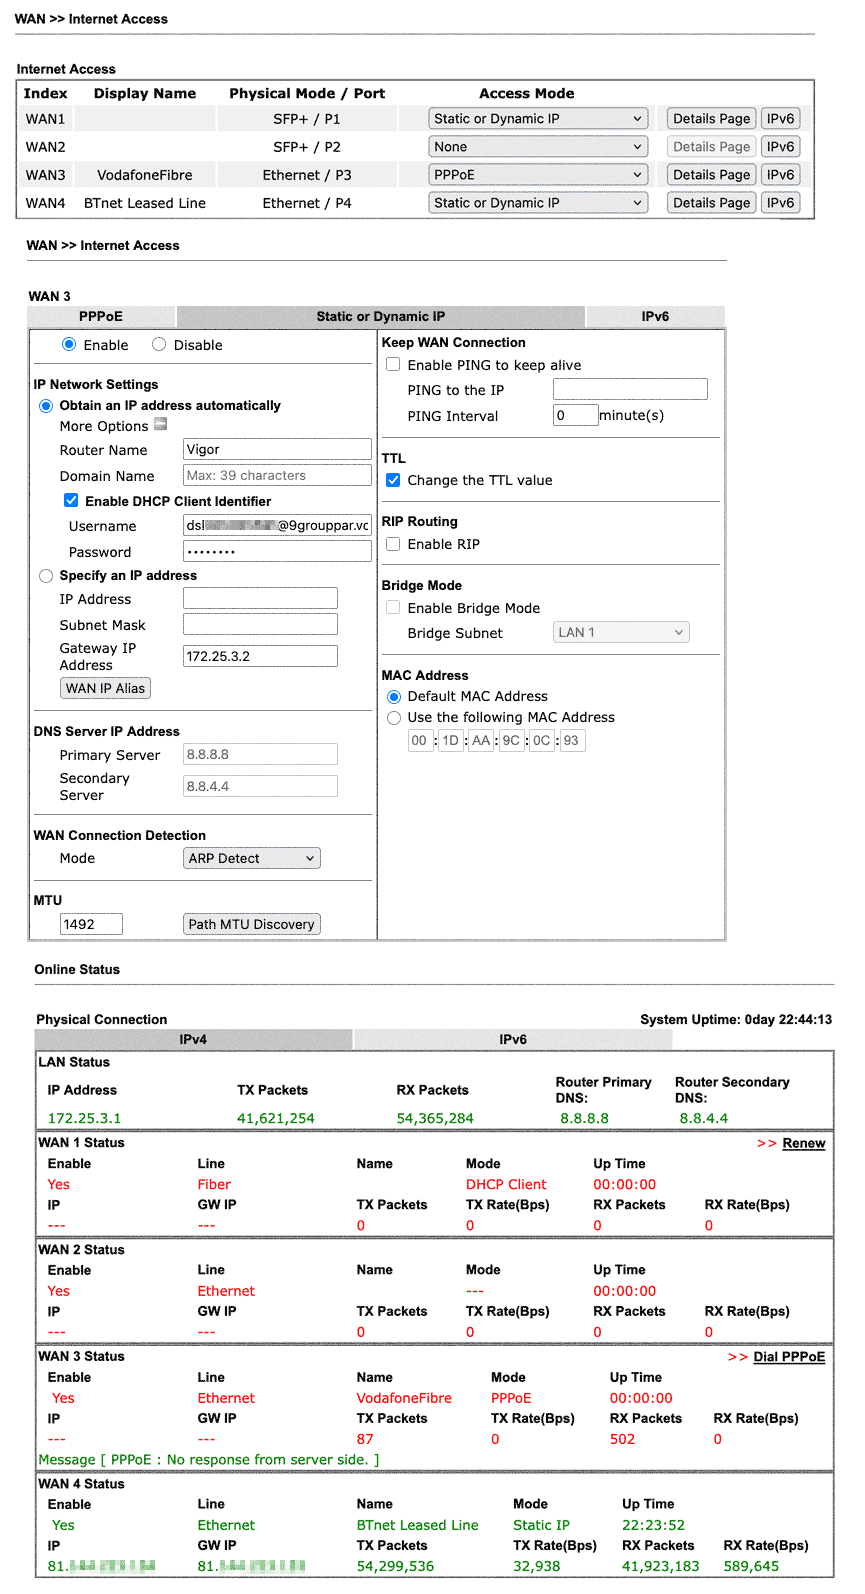Click the Gateway IP Address field
The height and width of the screenshot is (1594, 865).
pos(260,656)
